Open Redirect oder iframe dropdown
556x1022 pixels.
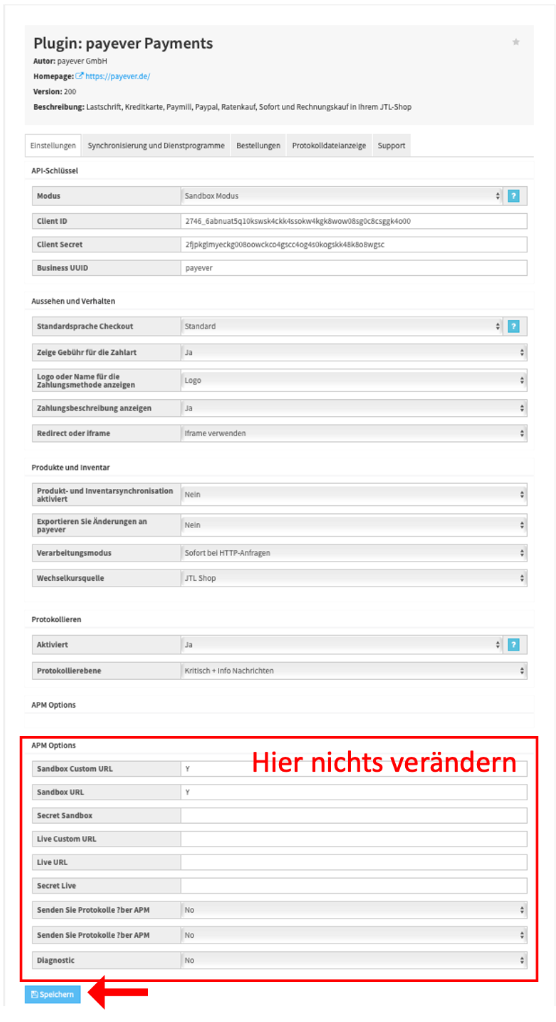pyautogui.click(x=354, y=433)
